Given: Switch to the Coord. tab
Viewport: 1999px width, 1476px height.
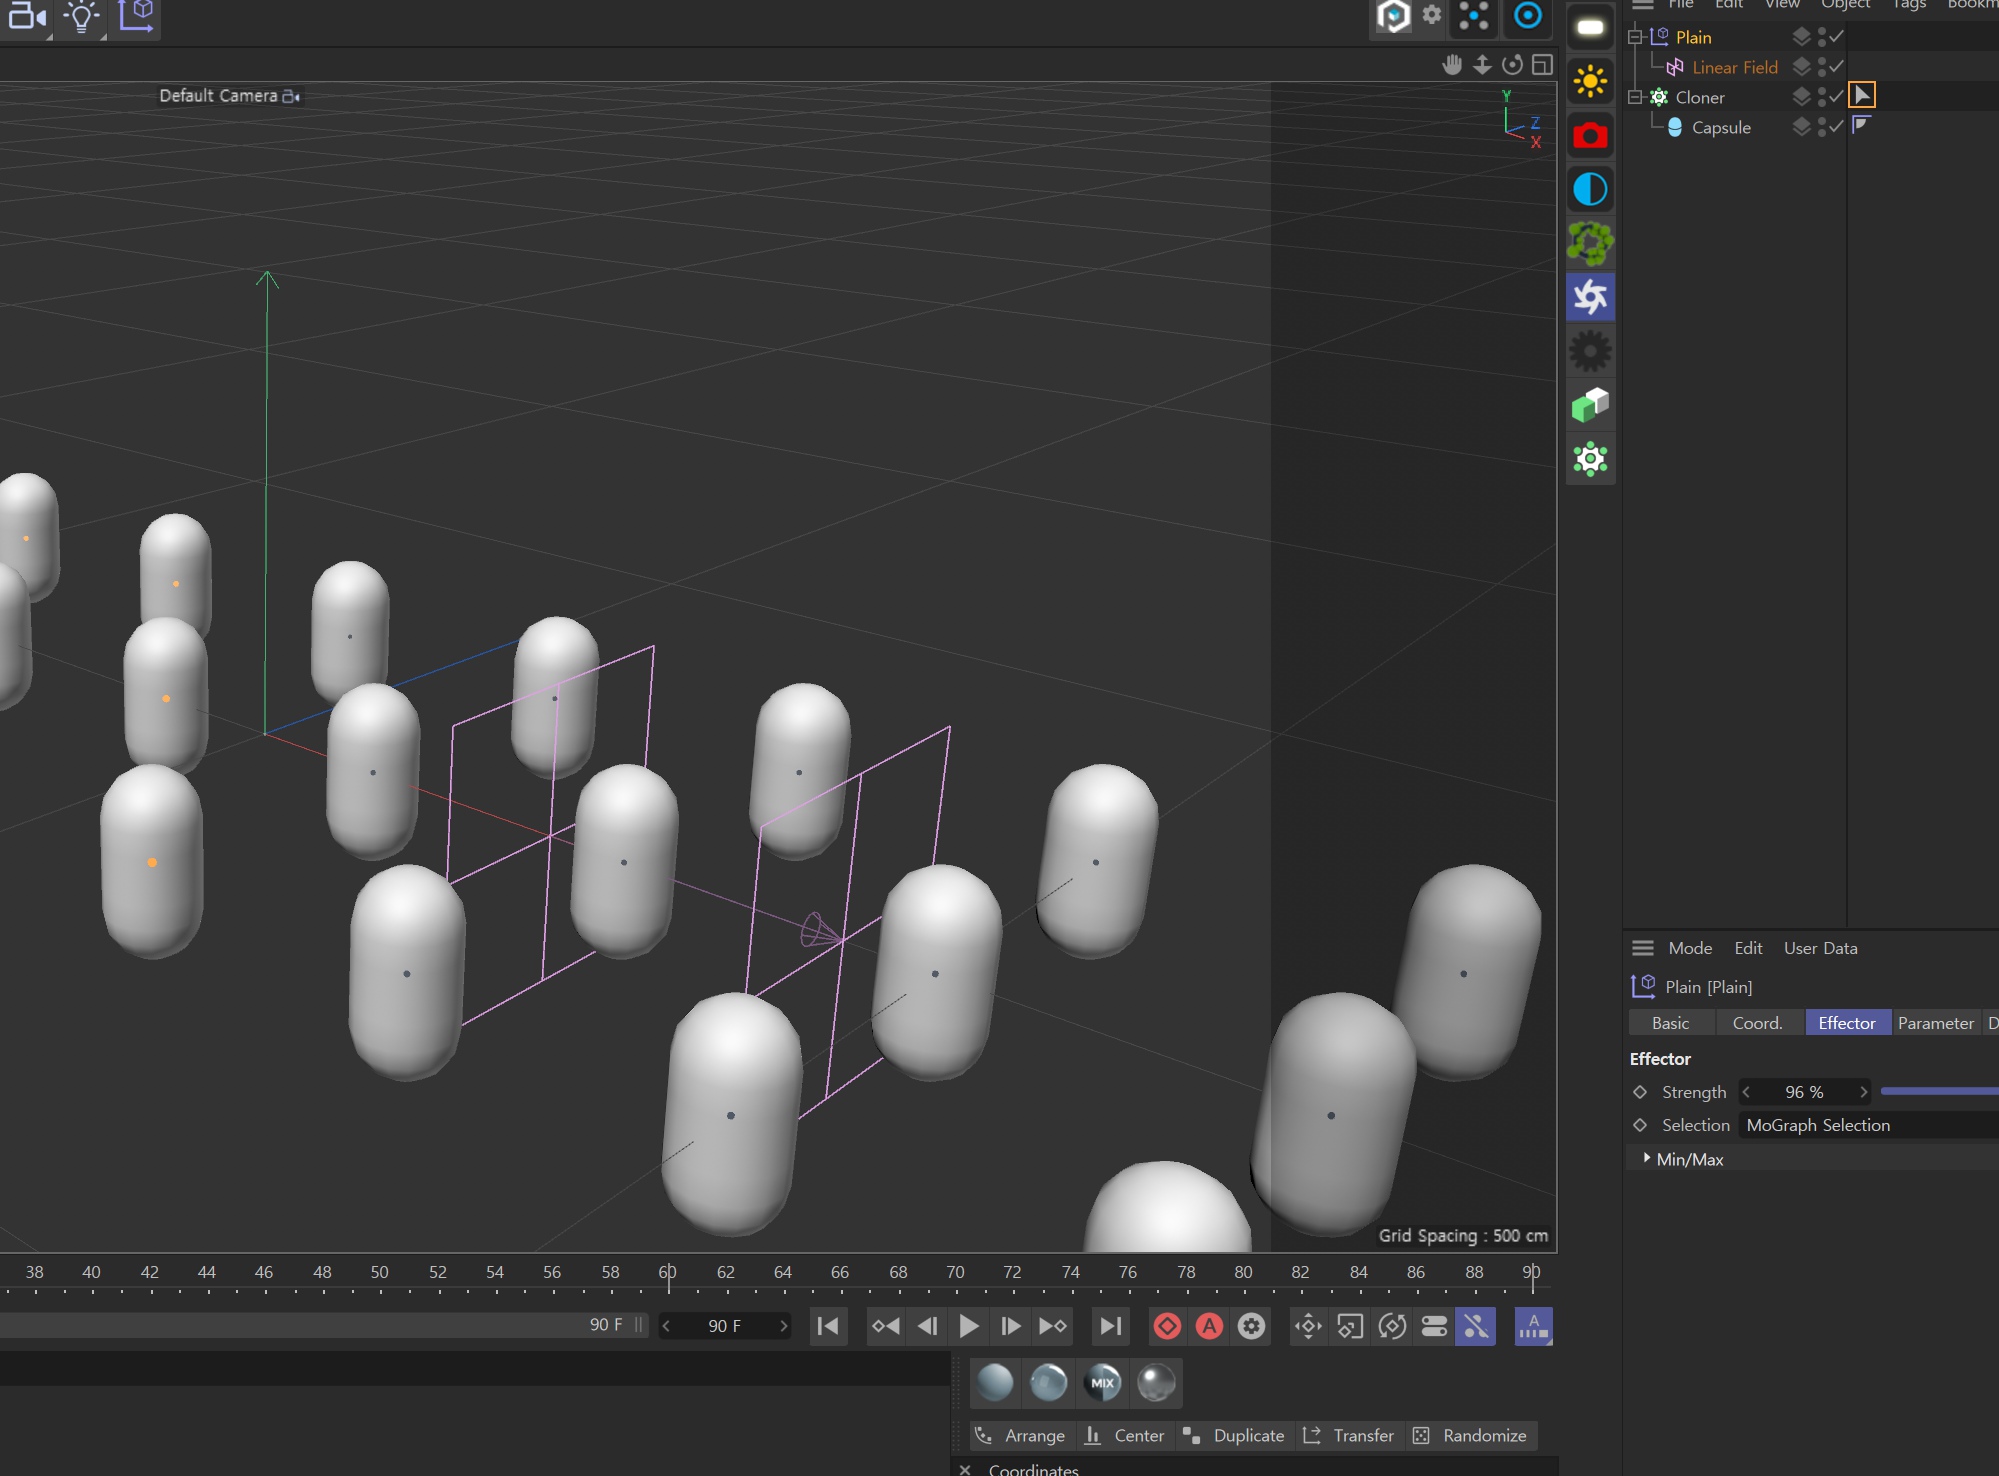Looking at the screenshot, I should click(1758, 1023).
